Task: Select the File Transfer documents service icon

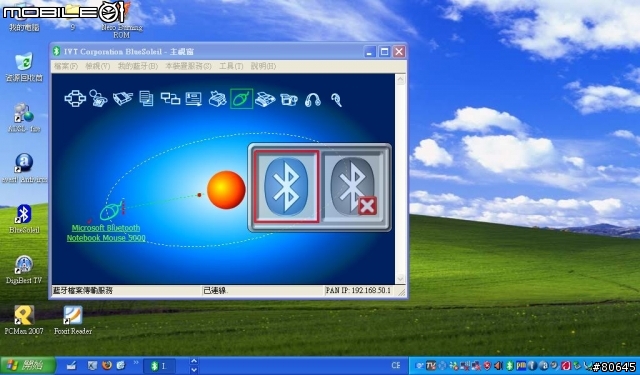Action: 146,99
